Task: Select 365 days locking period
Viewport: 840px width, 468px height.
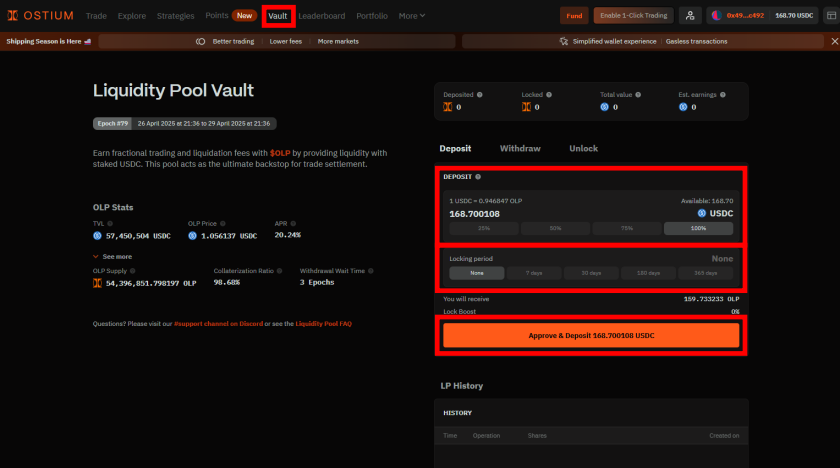Action: (706, 273)
